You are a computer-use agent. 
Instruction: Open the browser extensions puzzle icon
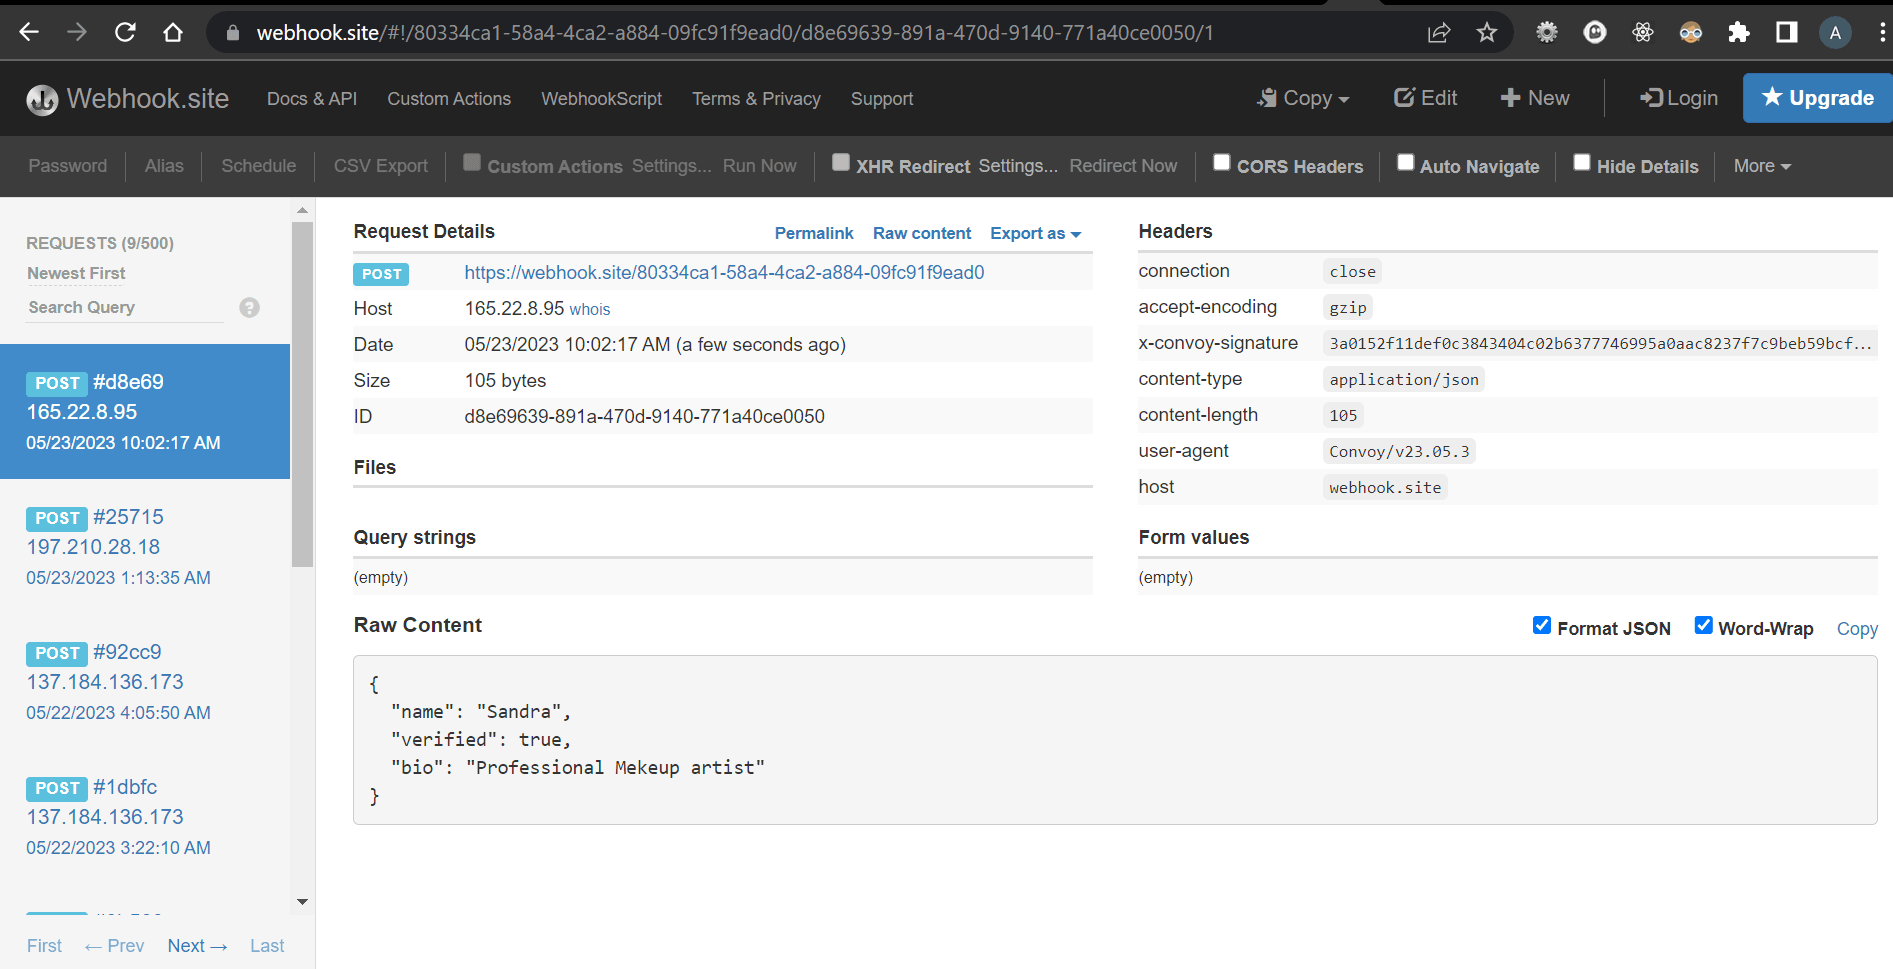point(1738,31)
